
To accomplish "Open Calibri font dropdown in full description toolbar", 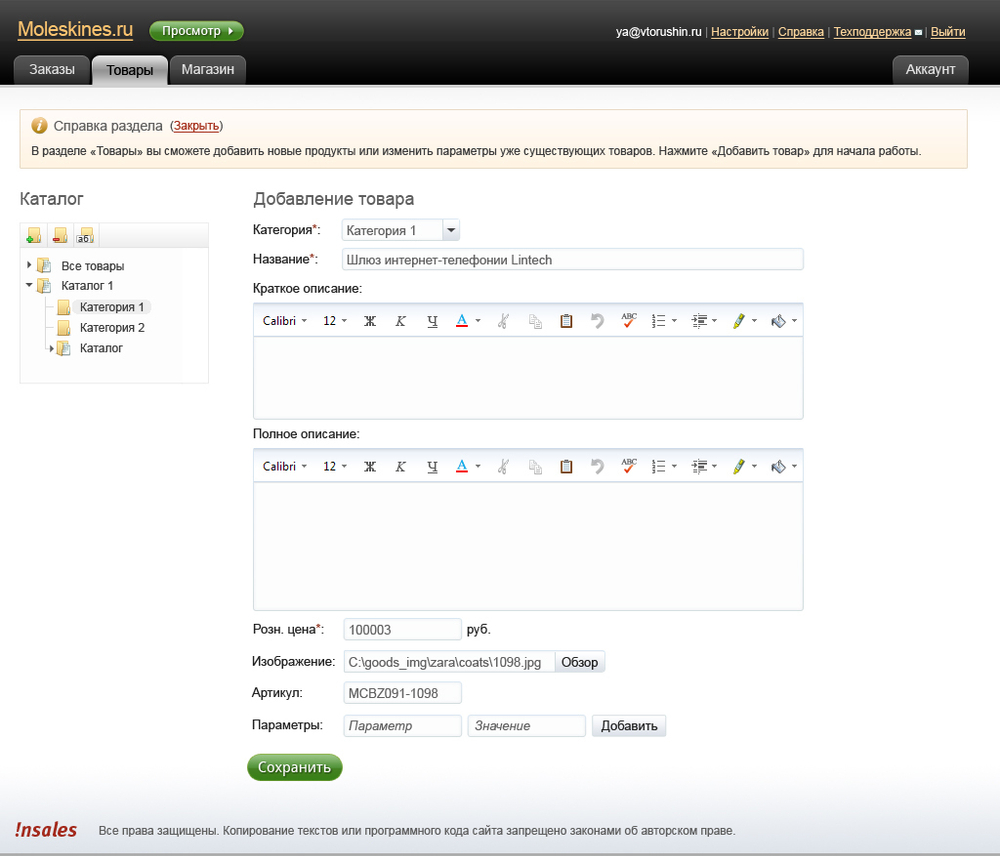I will 284,466.
